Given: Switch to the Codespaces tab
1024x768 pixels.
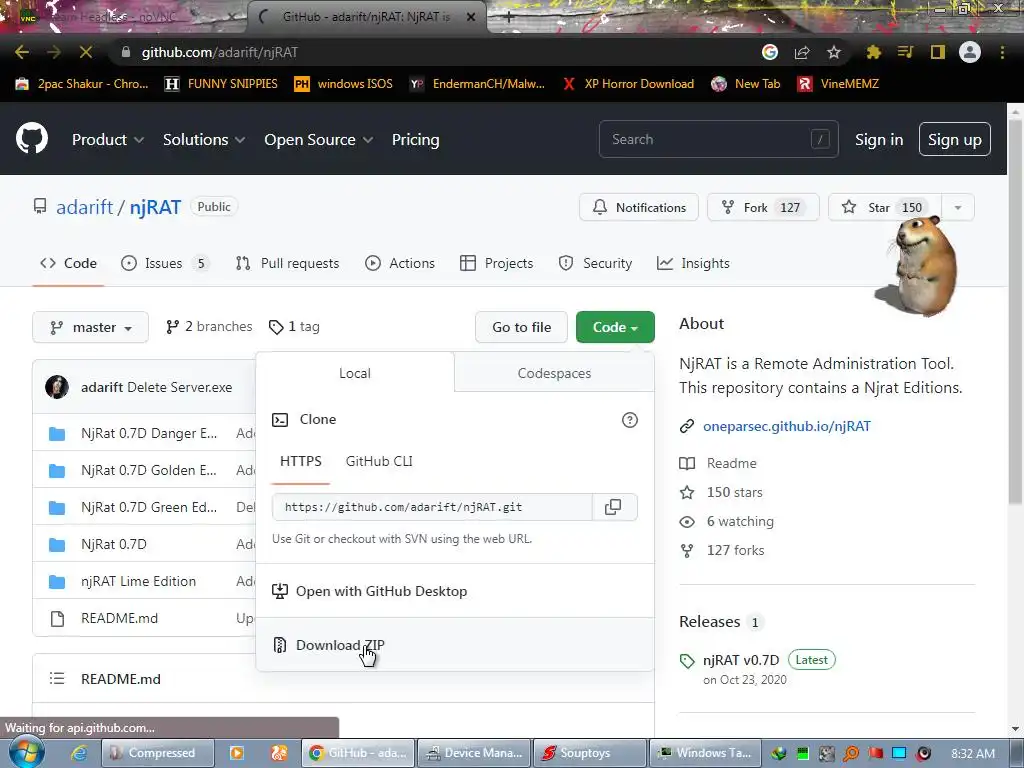Looking at the screenshot, I should (554, 373).
